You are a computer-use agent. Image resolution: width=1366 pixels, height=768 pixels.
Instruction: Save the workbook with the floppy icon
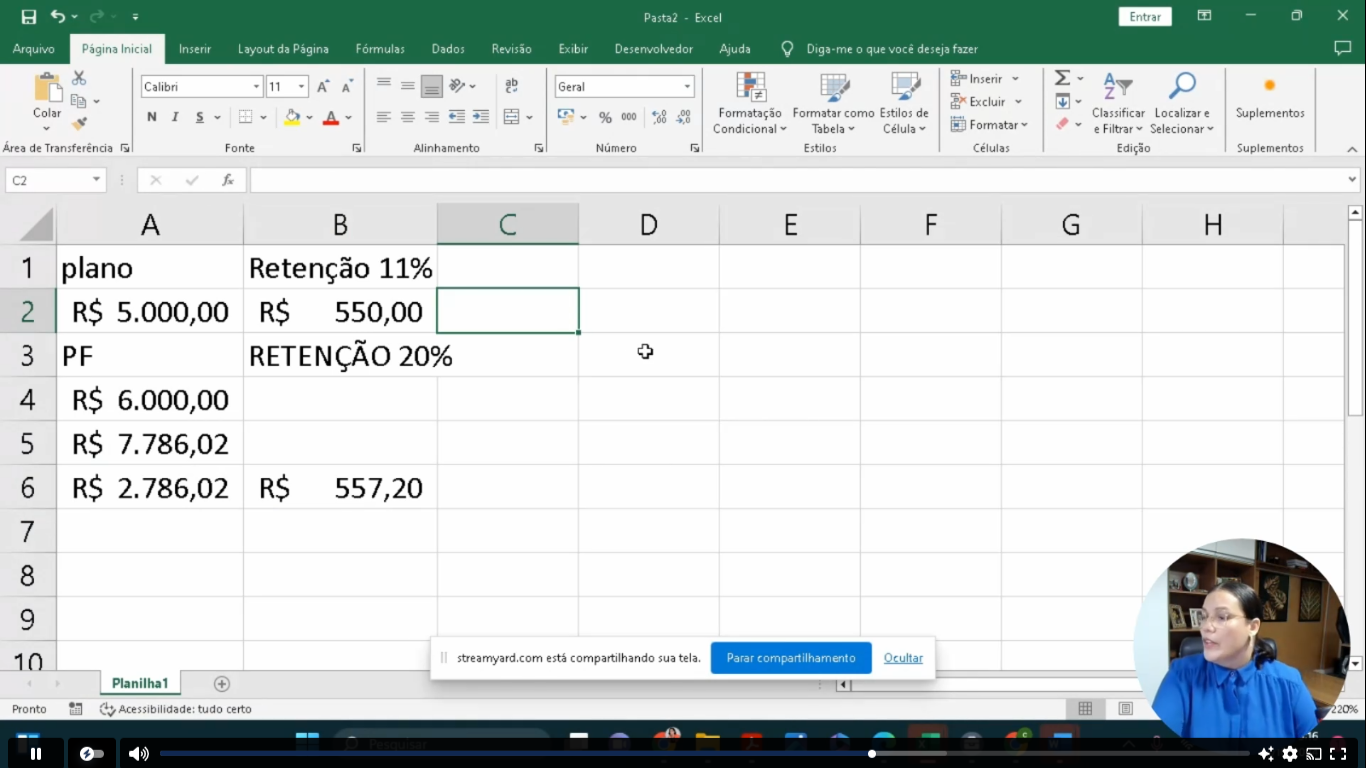pos(29,17)
